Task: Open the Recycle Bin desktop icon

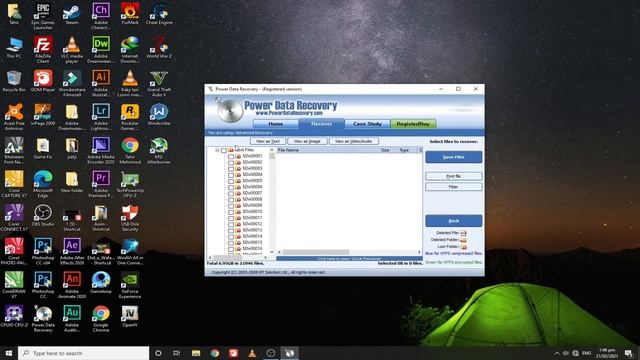Action: pyautogui.click(x=14, y=81)
